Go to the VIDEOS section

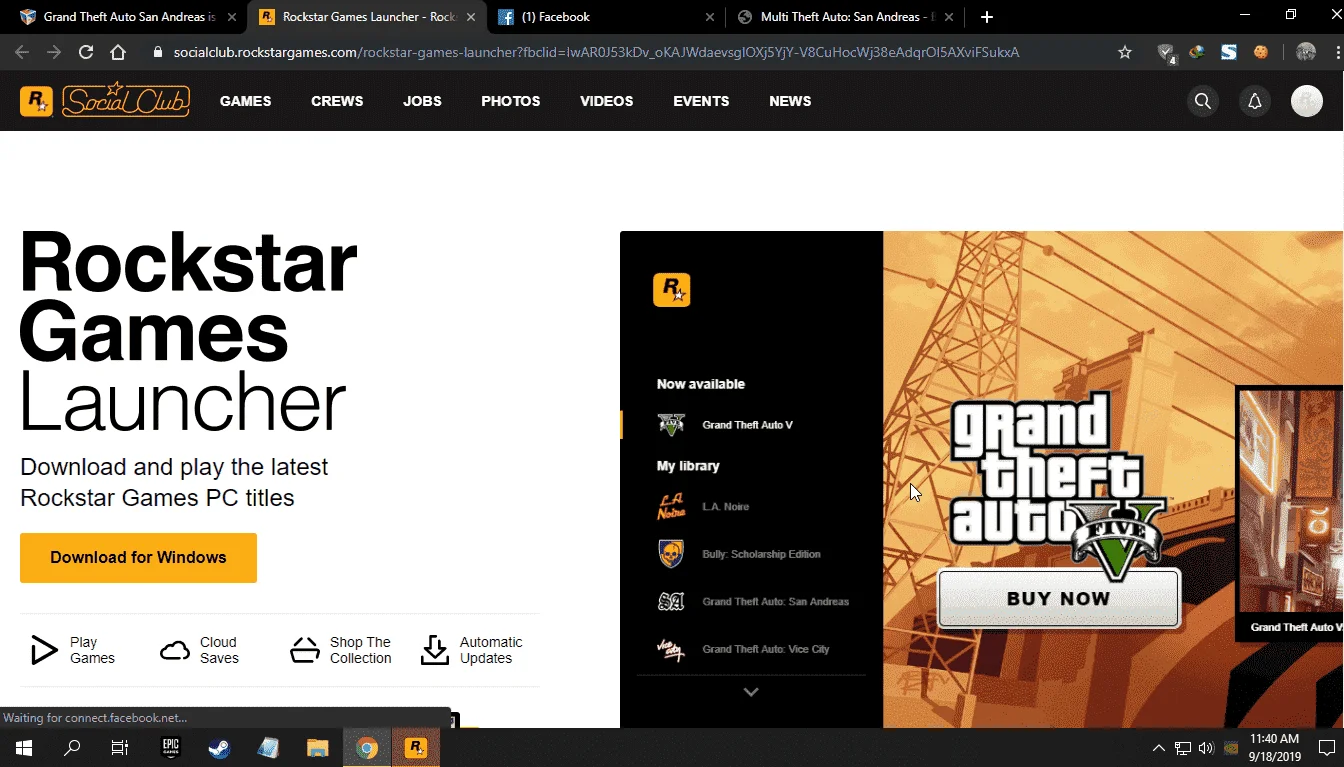tap(607, 101)
